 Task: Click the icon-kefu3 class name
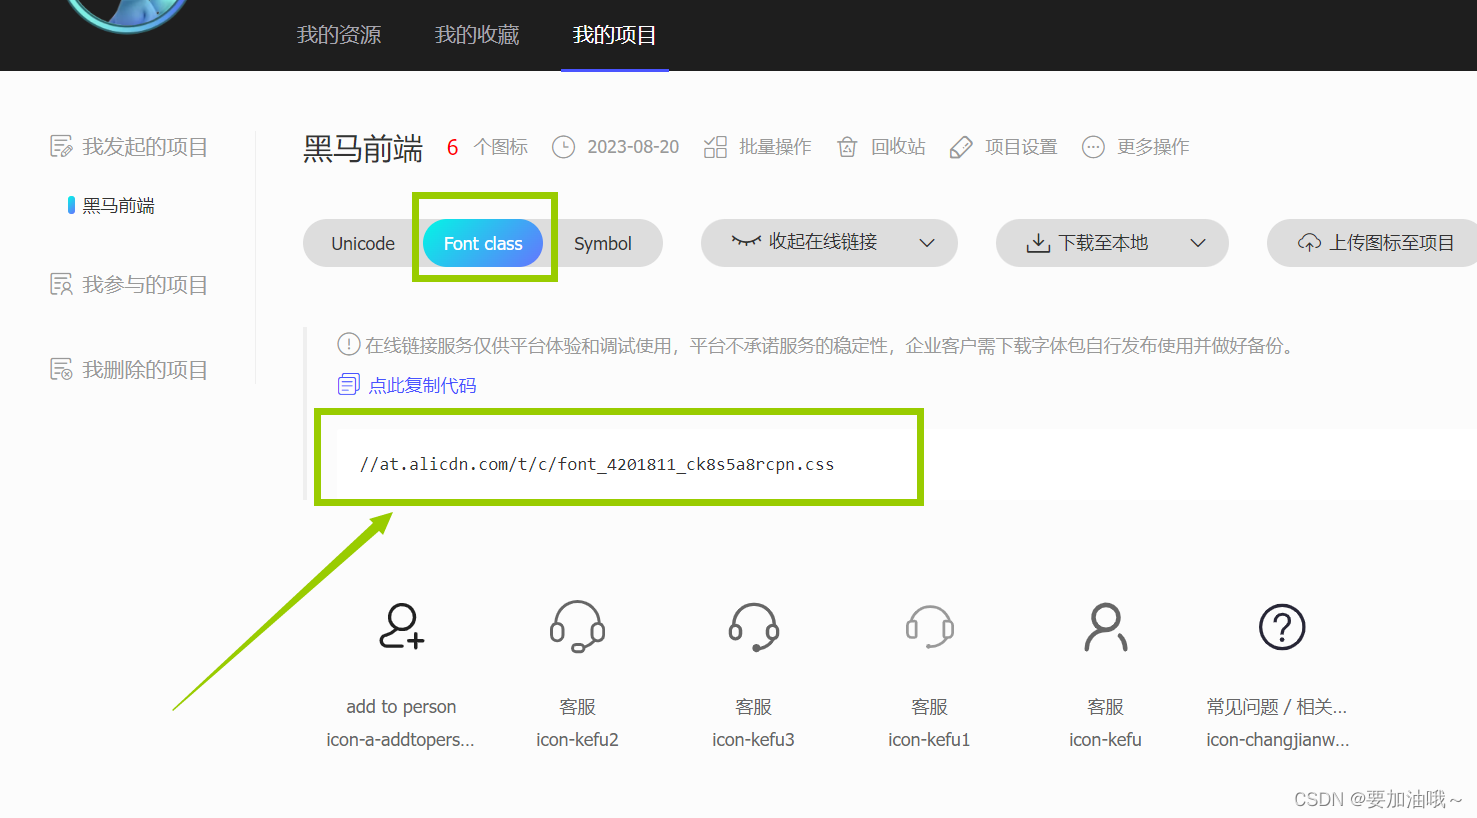coord(753,740)
